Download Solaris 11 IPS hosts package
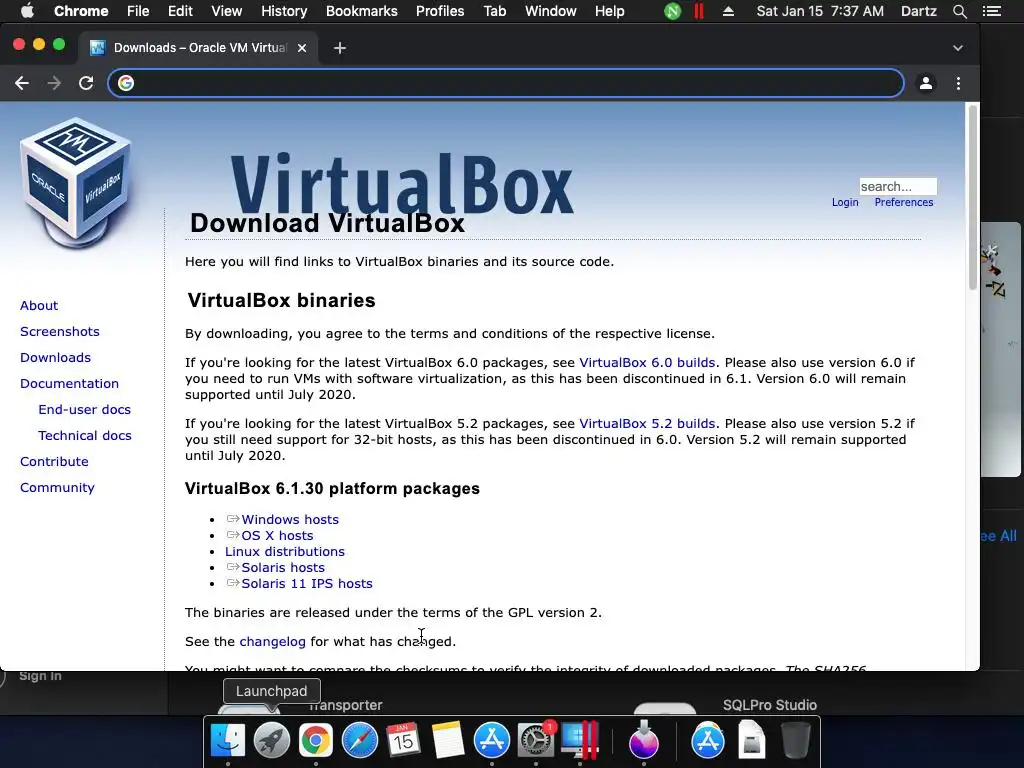 click(307, 584)
